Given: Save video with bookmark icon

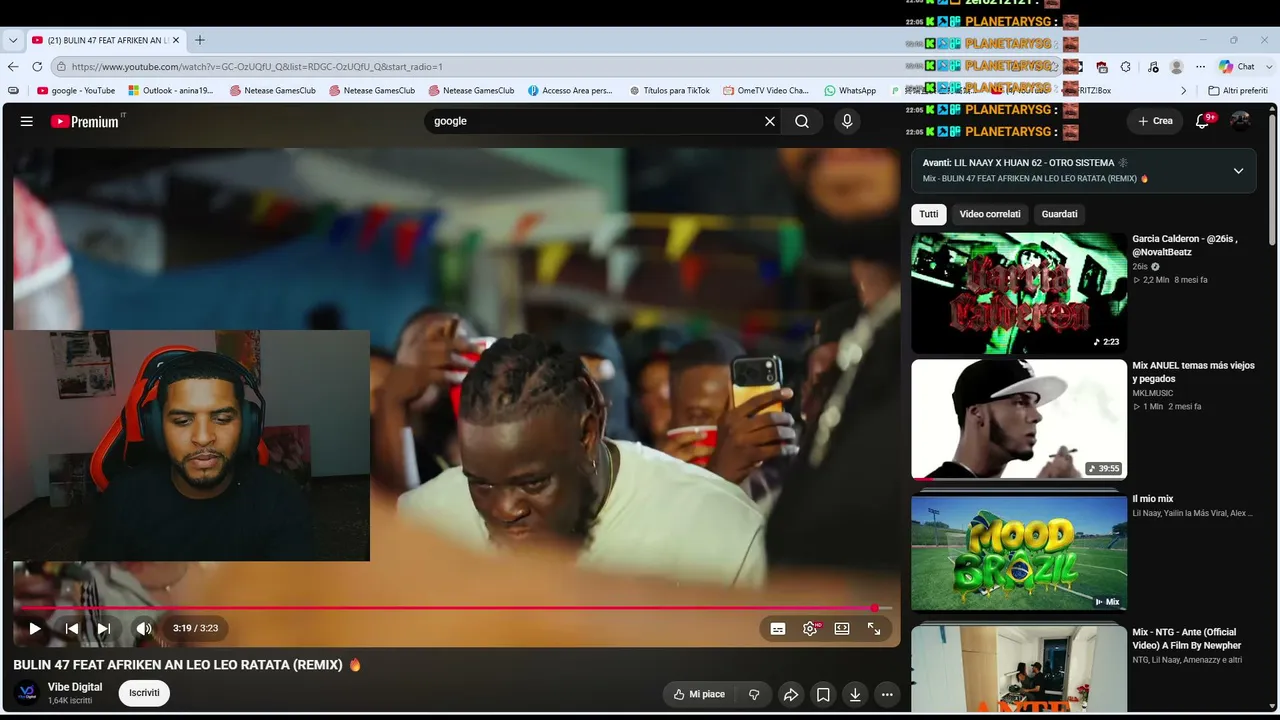Looking at the screenshot, I should (x=823, y=694).
